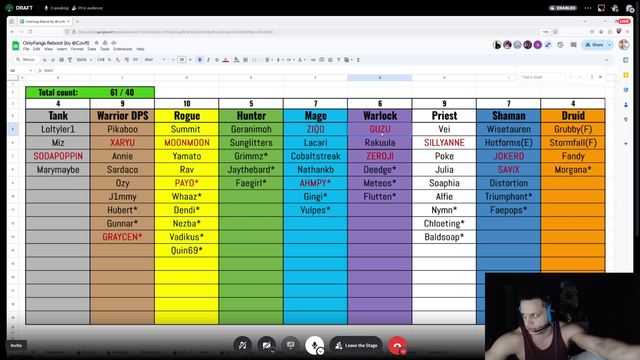The width and height of the screenshot is (640, 360).
Task: Click the red hang up button
Action: (397, 345)
